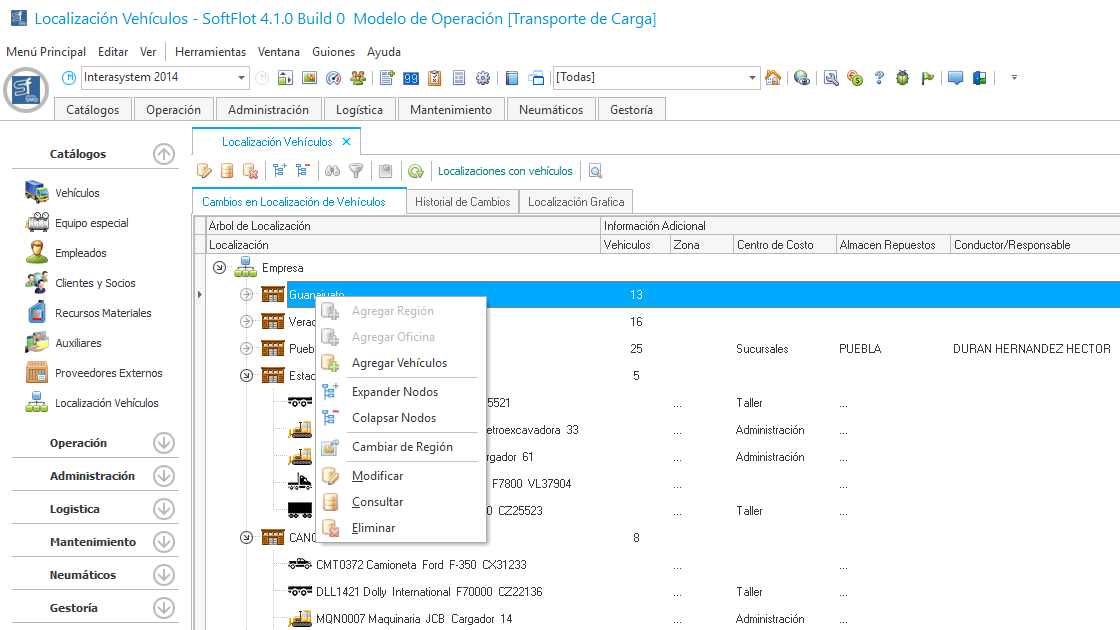The height and width of the screenshot is (630, 1120).
Task: Choose Eliminar in the context menu
Action: pyautogui.click(x=373, y=528)
